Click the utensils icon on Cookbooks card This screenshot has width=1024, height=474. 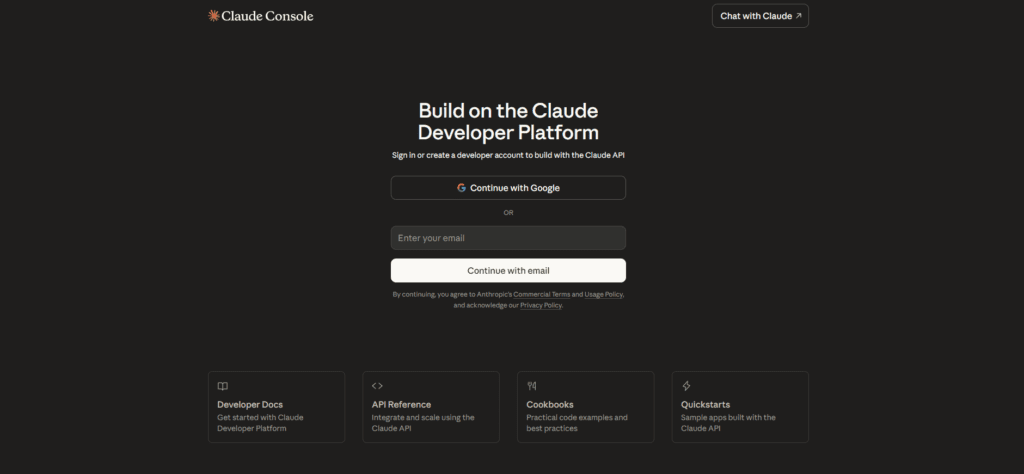532,386
